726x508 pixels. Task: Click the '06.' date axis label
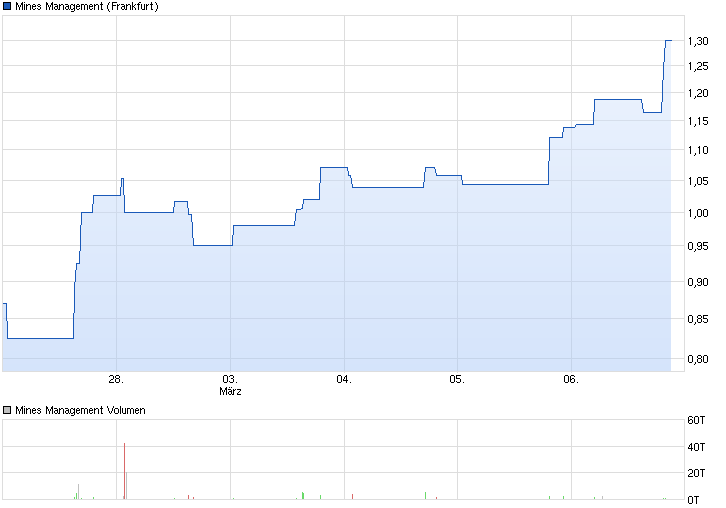pyautogui.click(x=571, y=379)
